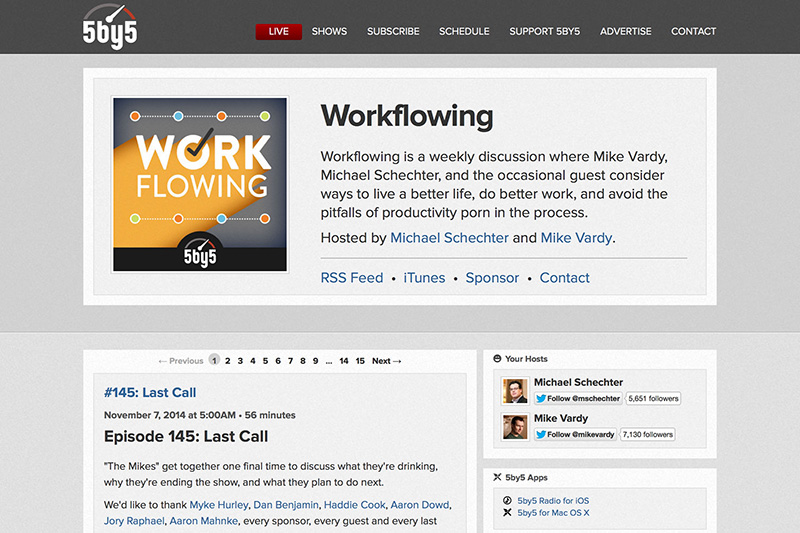Go to pagination page 7
The image size is (800, 533).
point(290,361)
